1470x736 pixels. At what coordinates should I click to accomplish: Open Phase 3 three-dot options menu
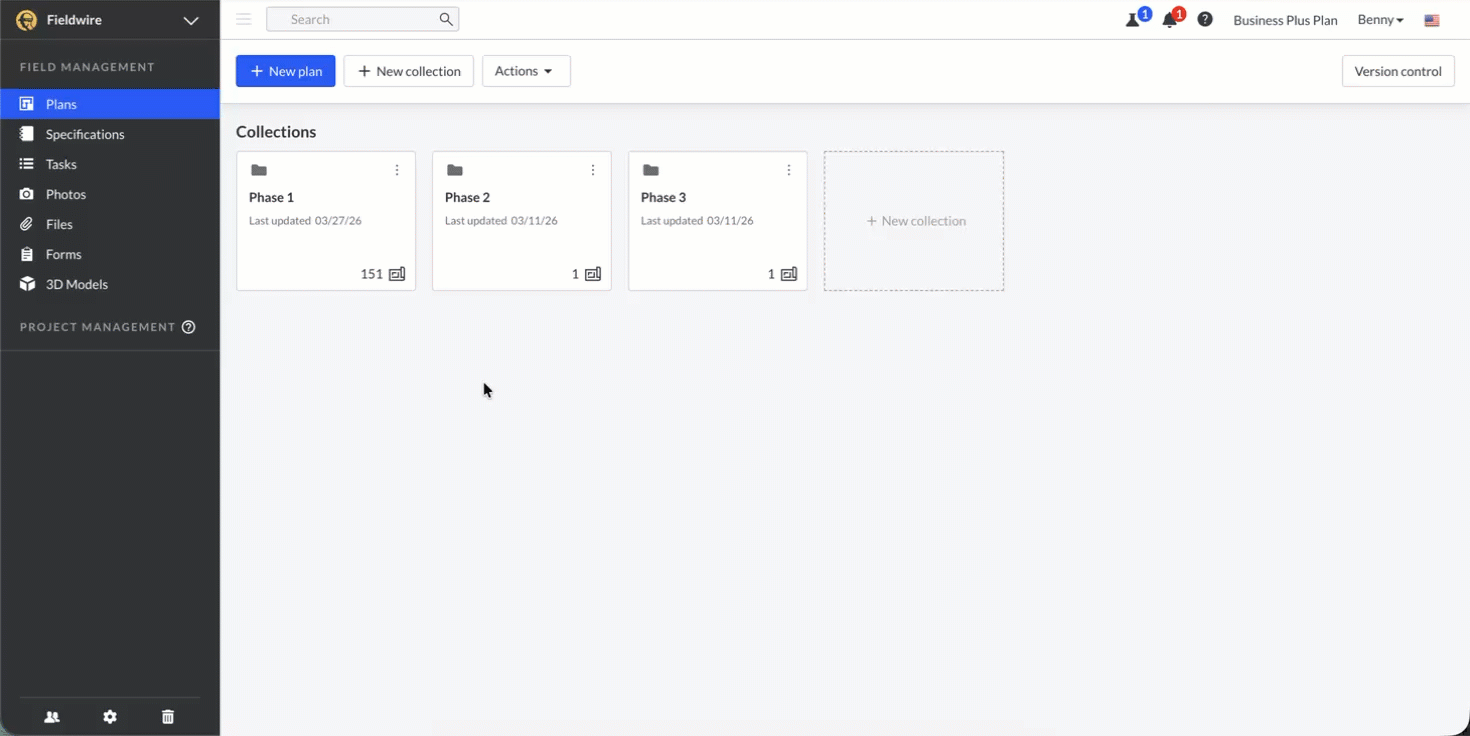(789, 170)
